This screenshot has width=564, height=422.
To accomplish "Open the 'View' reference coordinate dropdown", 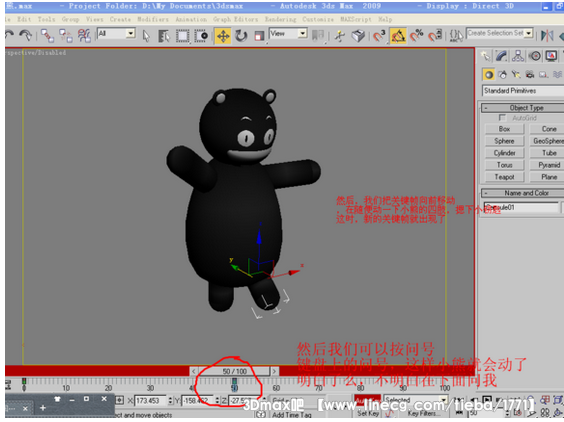I will (x=288, y=34).
